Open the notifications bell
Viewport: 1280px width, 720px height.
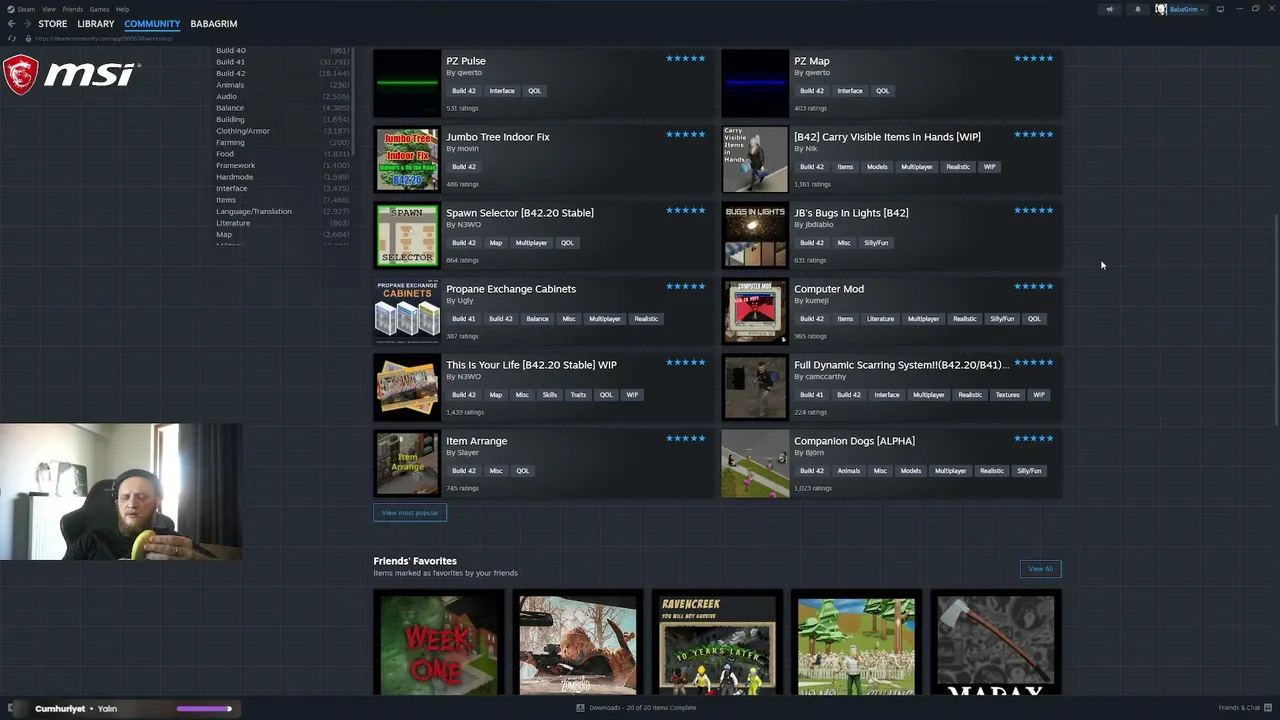click(x=1137, y=9)
